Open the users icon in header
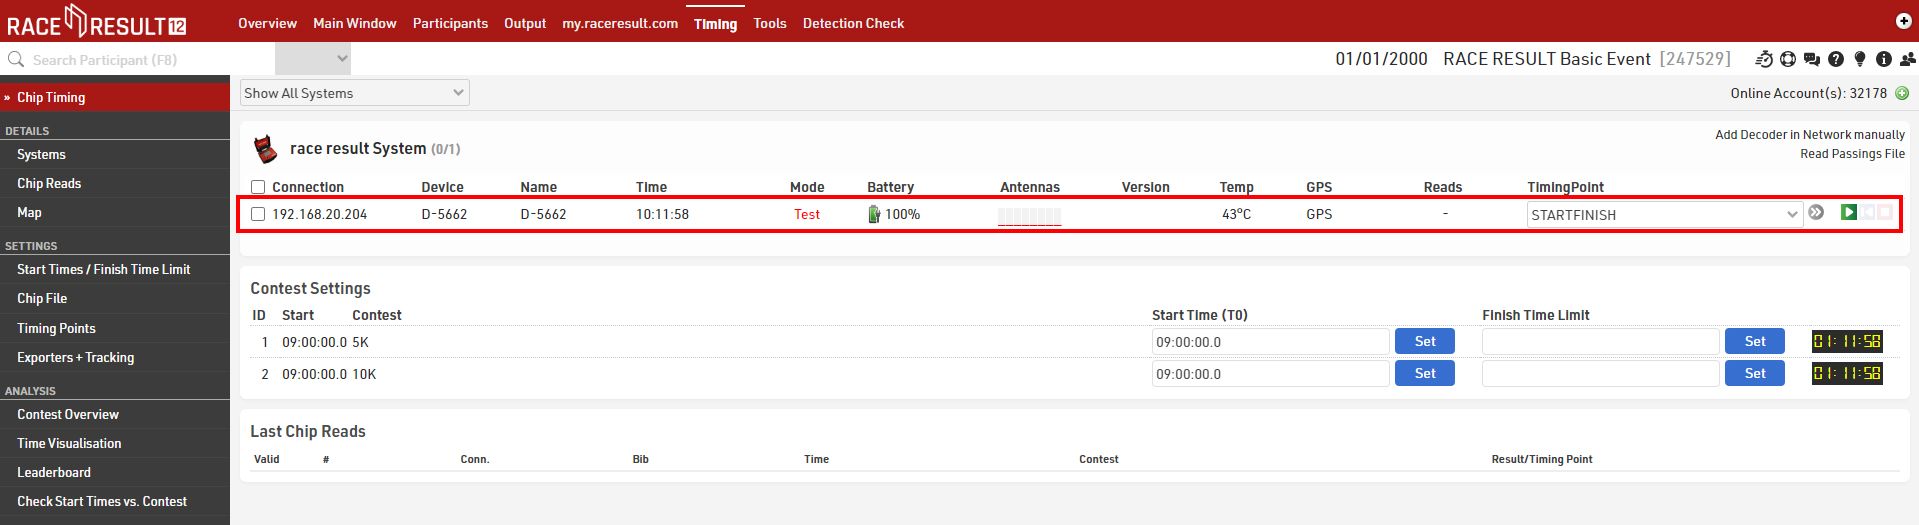Viewport: 1919px width, 525px height. pos(1908,59)
